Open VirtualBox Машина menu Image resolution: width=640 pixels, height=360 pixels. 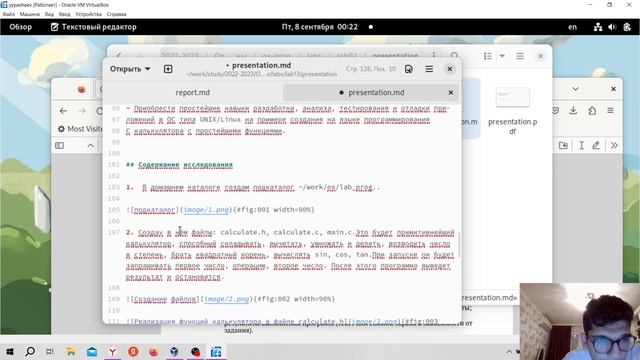pyautogui.click(x=29, y=14)
